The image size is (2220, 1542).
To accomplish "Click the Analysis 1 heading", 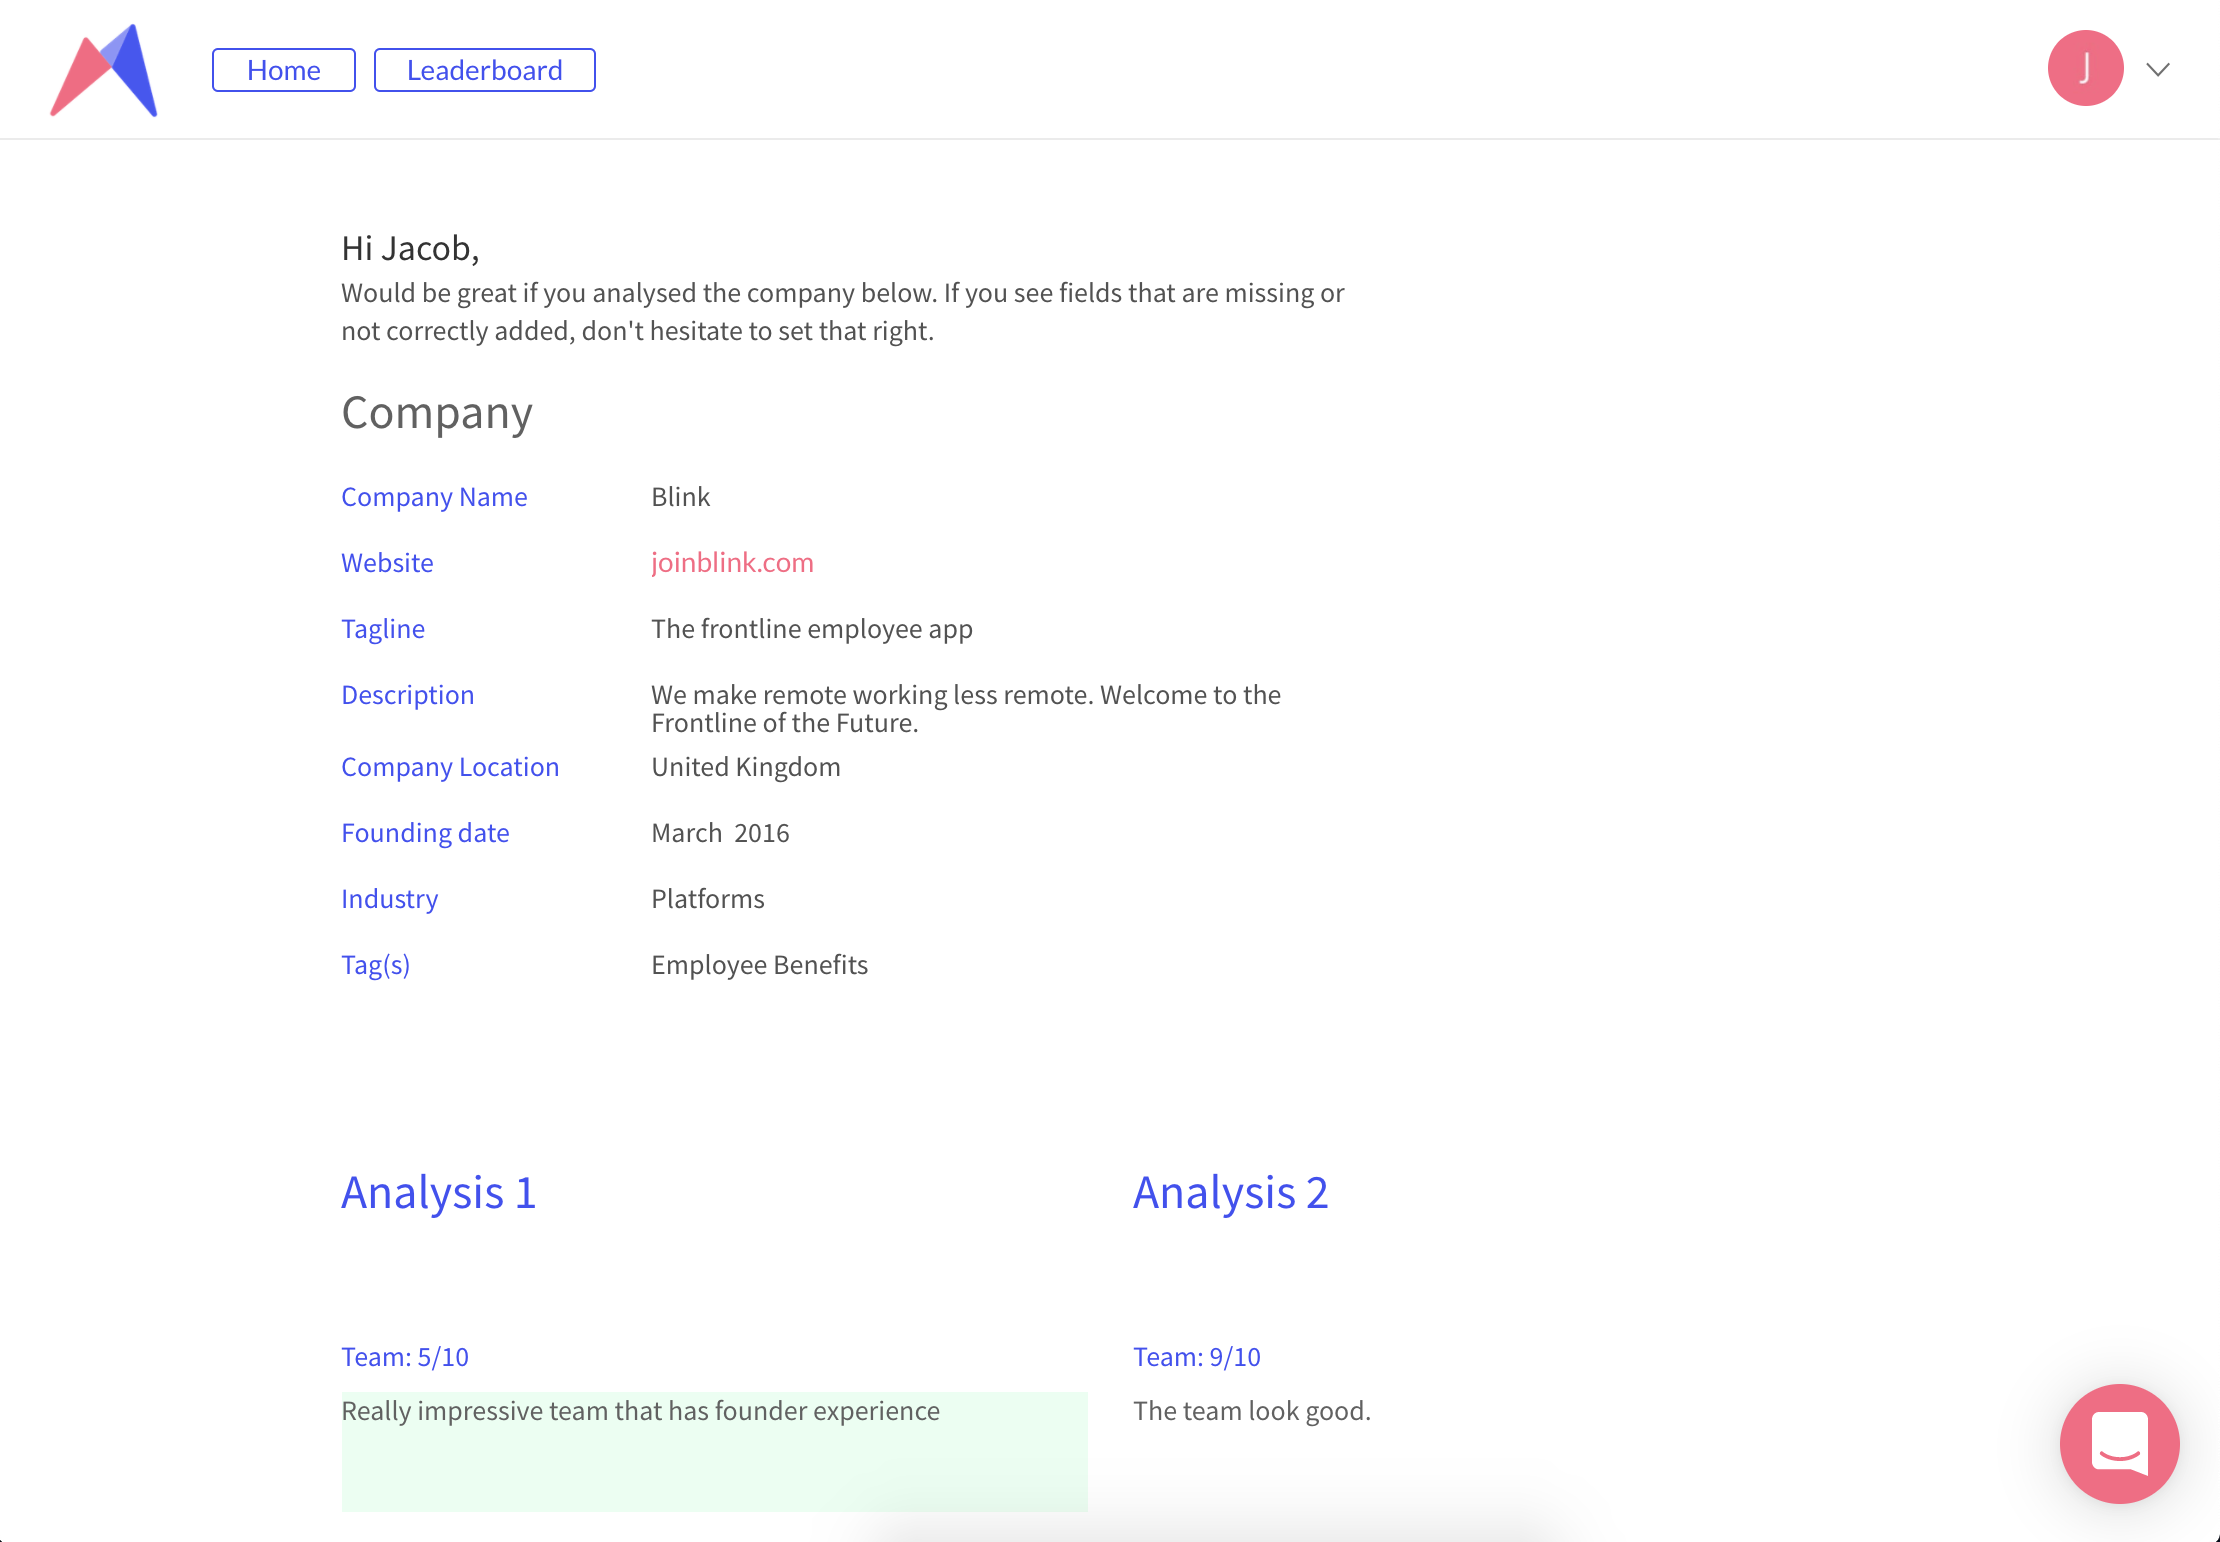I will click(x=438, y=1193).
